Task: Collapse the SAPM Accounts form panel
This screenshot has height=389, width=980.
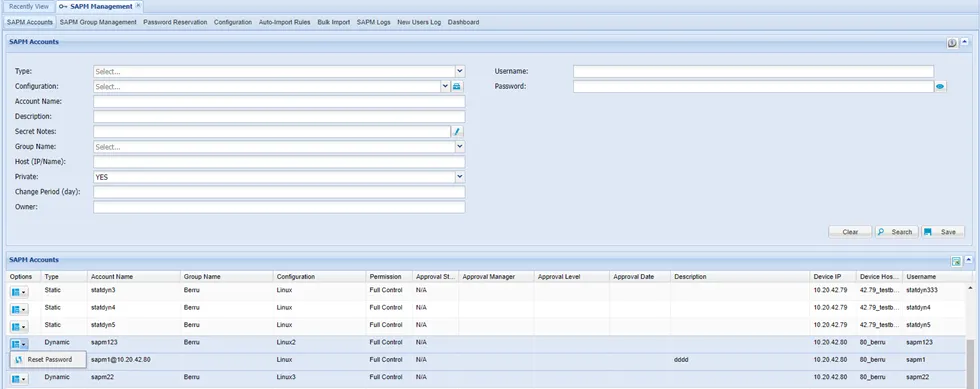Action: click(965, 43)
